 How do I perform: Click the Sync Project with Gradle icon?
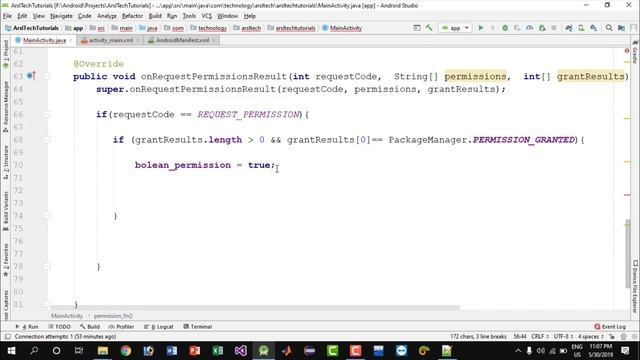tap(569, 28)
